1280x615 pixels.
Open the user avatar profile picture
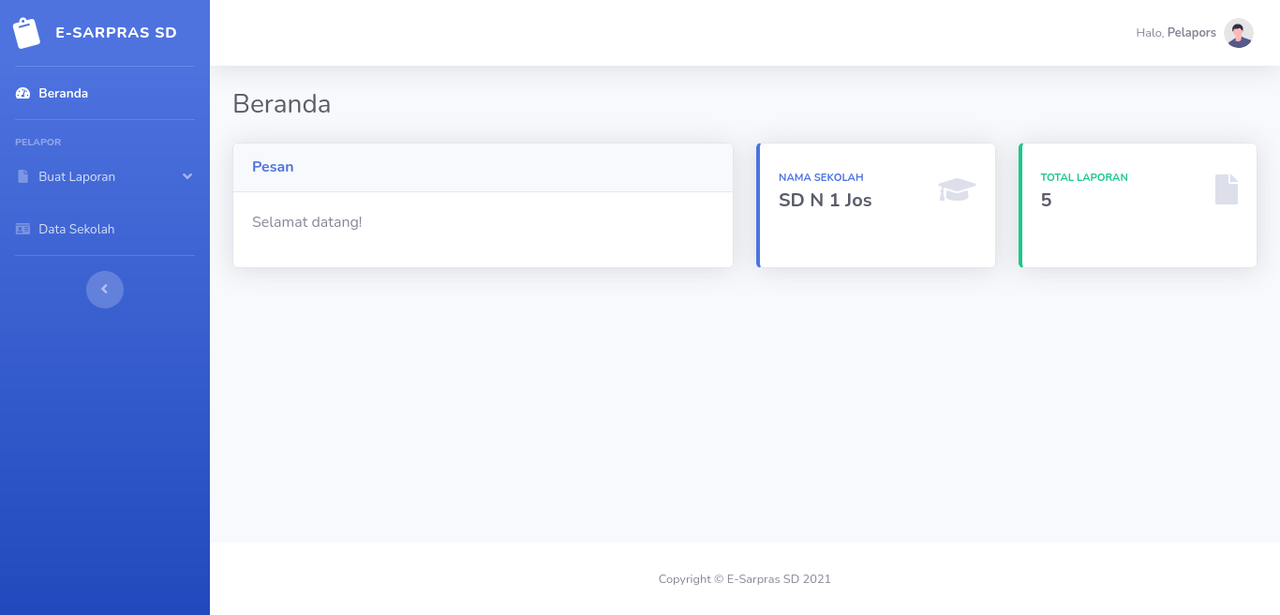pyautogui.click(x=1239, y=33)
